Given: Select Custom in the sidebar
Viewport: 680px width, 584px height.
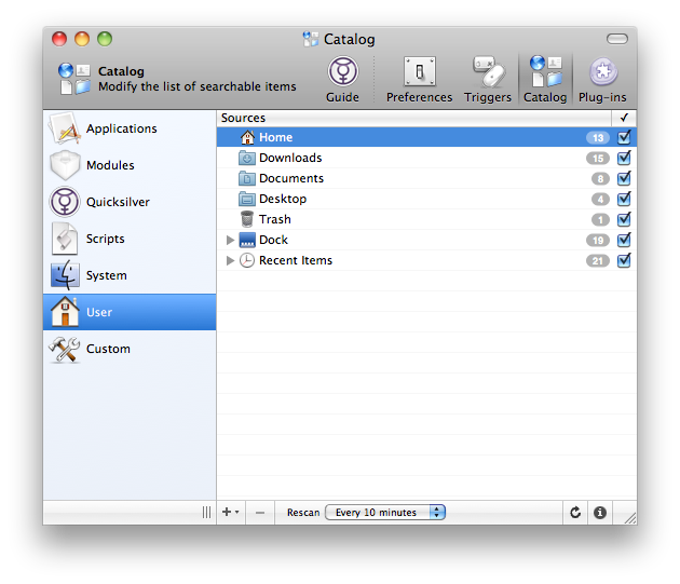Looking at the screenshot, I should coord(129,349).
